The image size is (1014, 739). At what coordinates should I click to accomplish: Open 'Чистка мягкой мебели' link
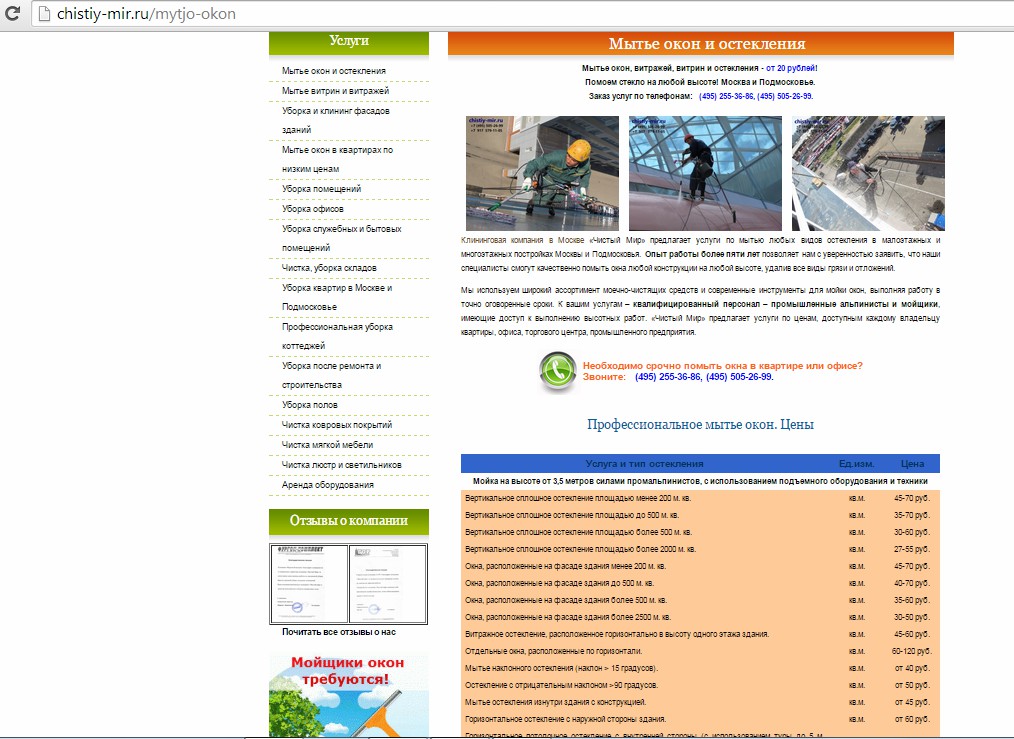pos(327,445)
